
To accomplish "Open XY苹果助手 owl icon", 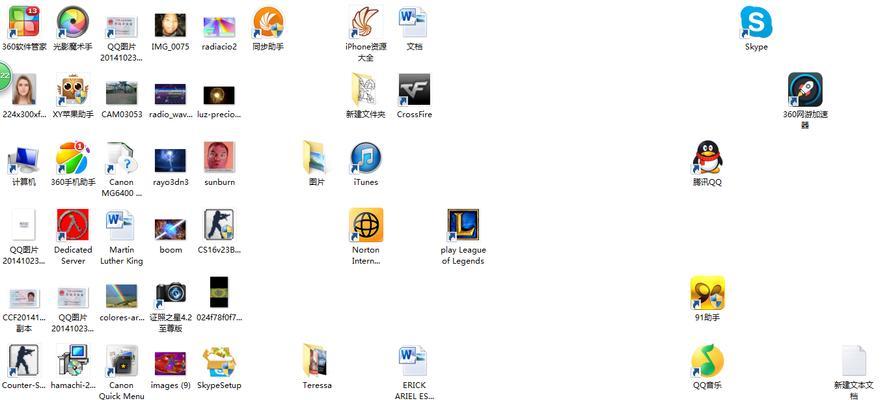I will coord(73,90).
